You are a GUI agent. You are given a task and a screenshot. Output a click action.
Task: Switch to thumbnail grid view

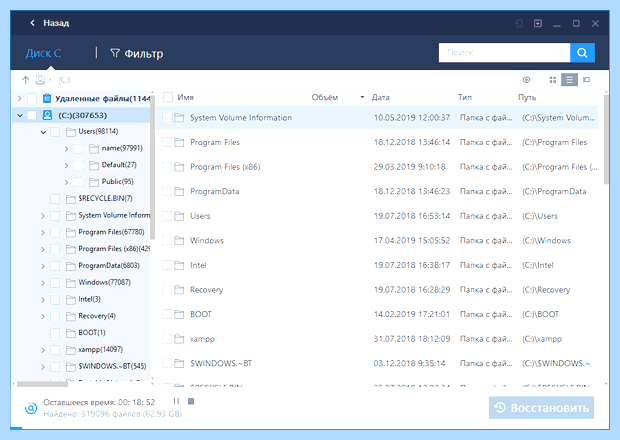tap(553, 80)
